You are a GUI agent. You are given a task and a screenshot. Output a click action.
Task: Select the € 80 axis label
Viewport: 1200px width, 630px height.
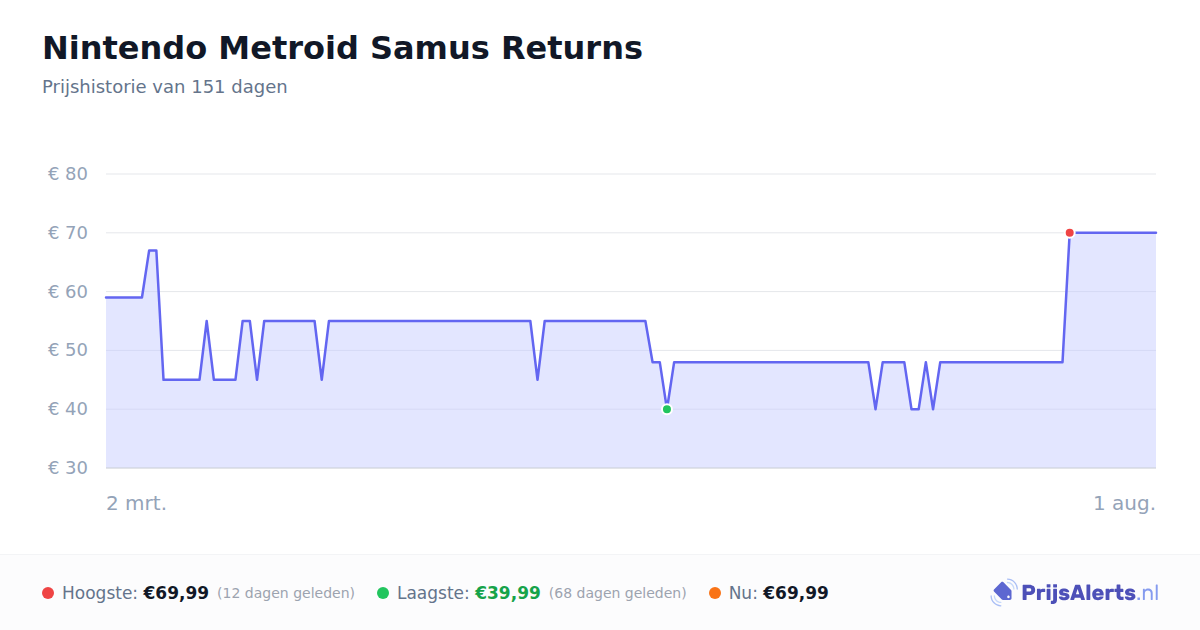point(68,174)
